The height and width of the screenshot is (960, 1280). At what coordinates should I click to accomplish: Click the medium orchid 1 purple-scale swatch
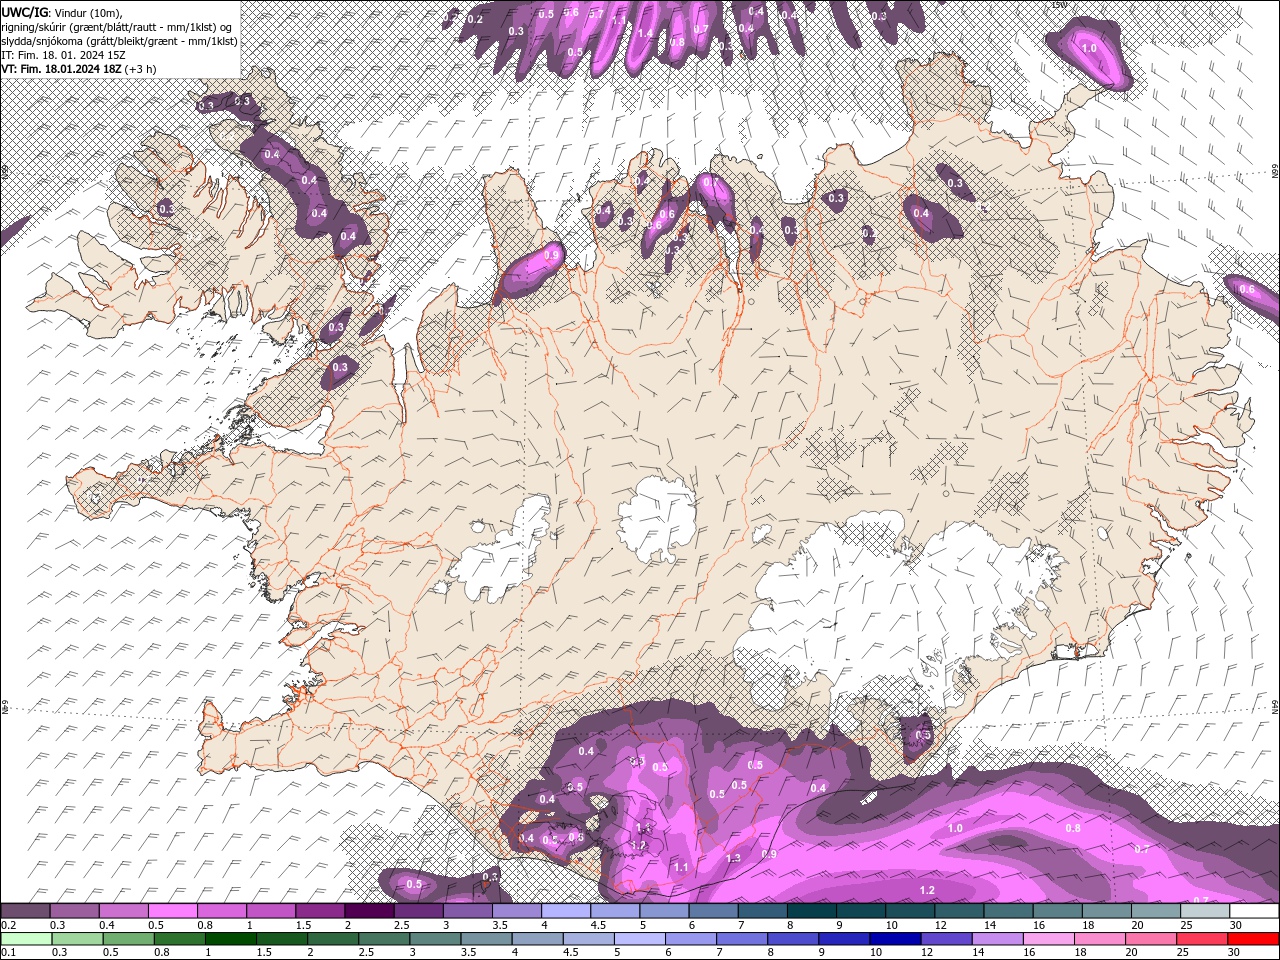coord(270,911)
